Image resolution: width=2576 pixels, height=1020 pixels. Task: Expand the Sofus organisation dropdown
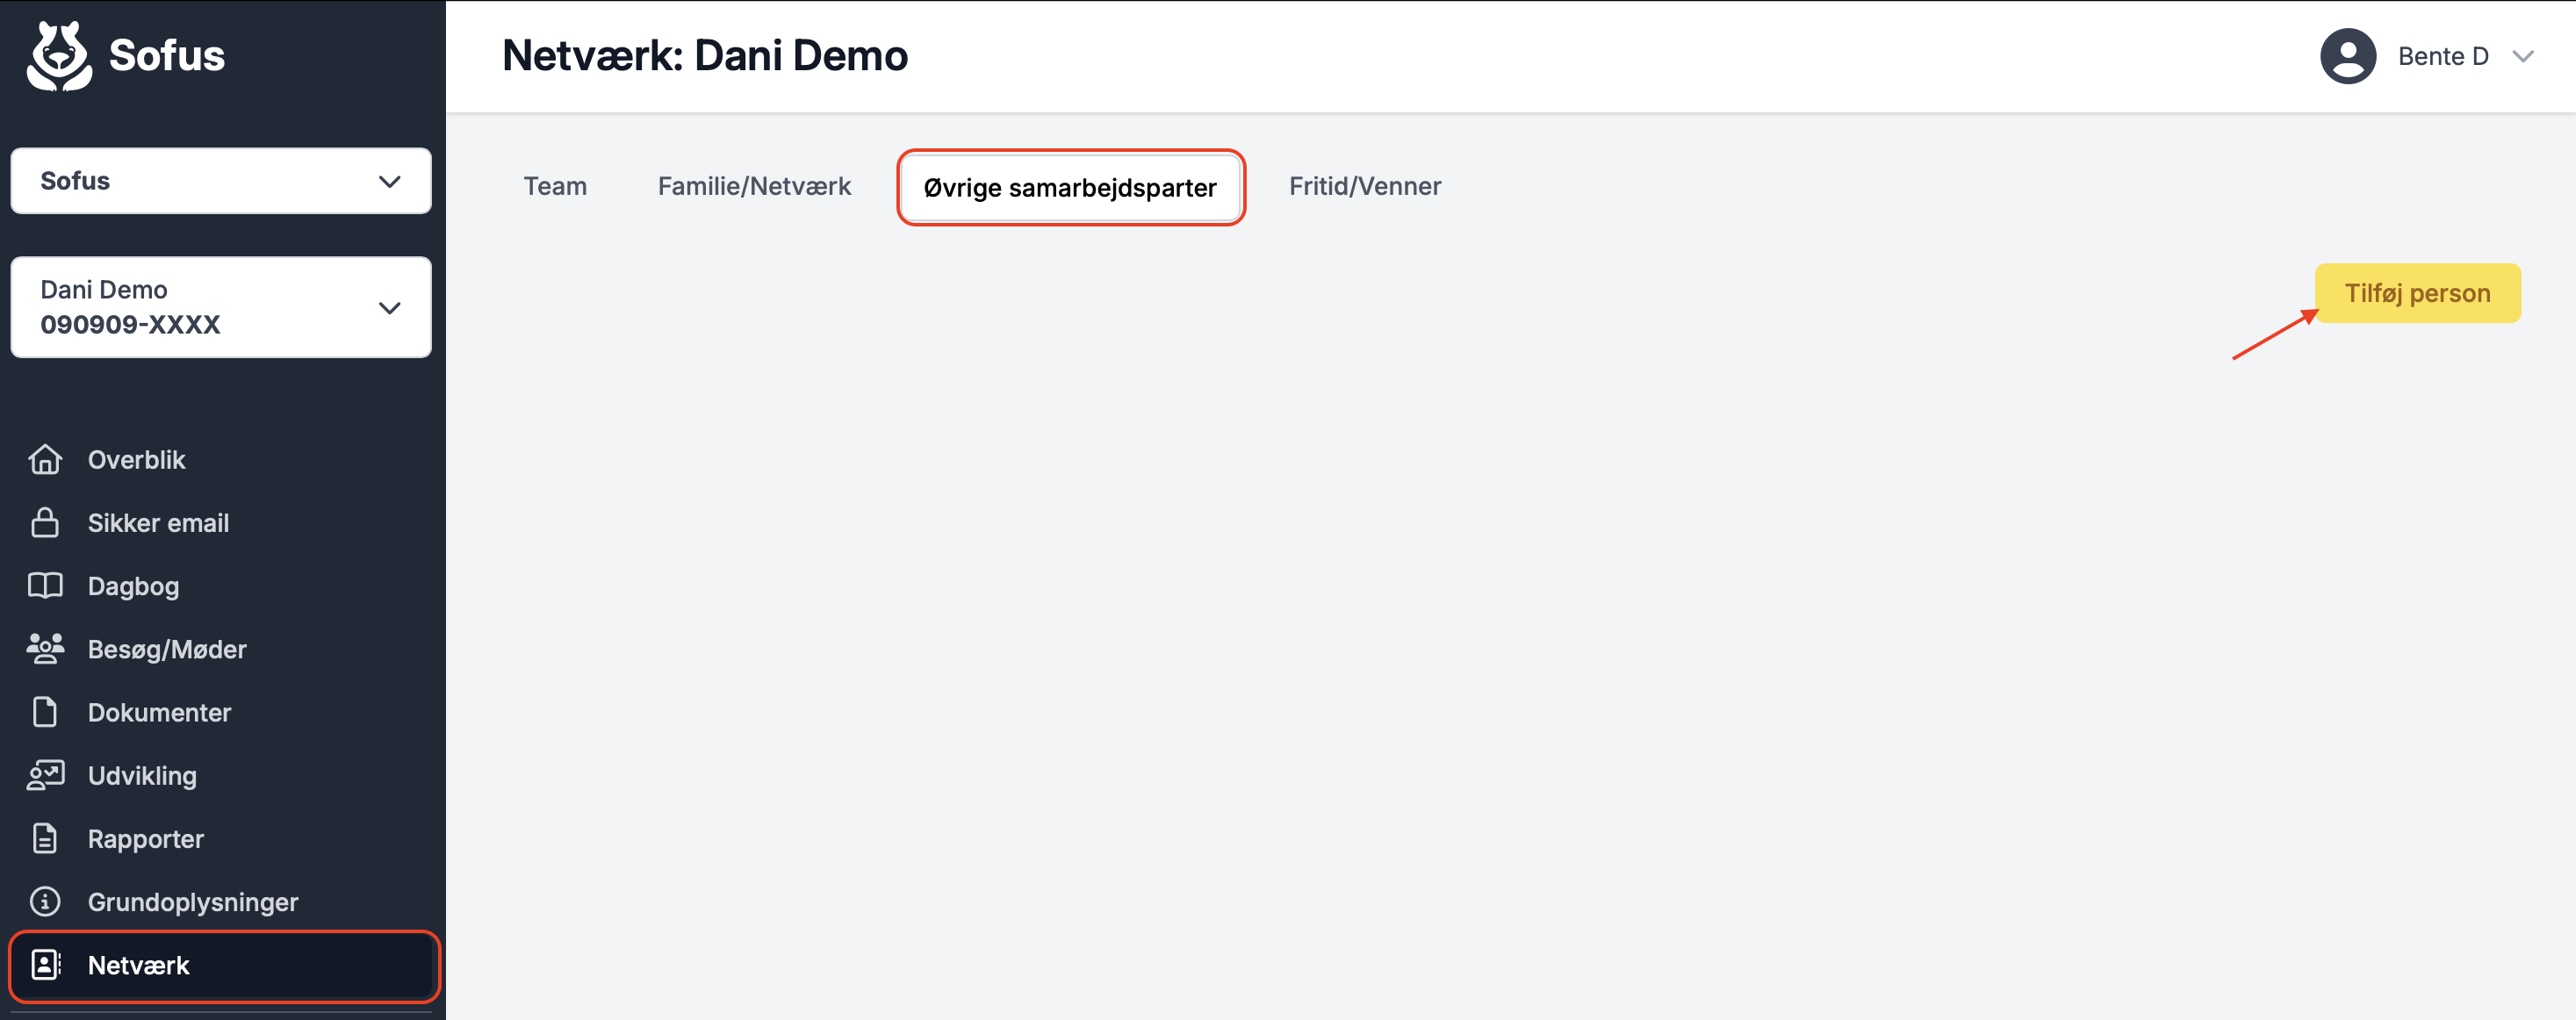coord(221,181)
